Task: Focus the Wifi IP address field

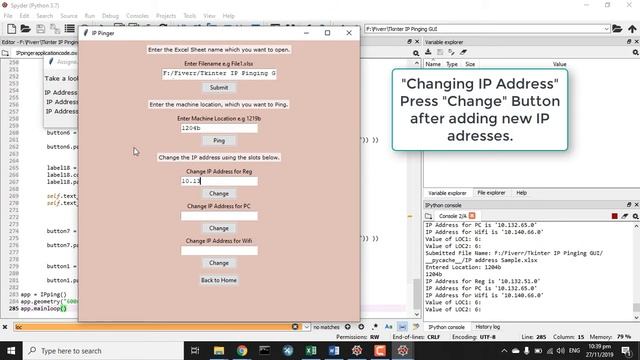Action: (219, 251)
